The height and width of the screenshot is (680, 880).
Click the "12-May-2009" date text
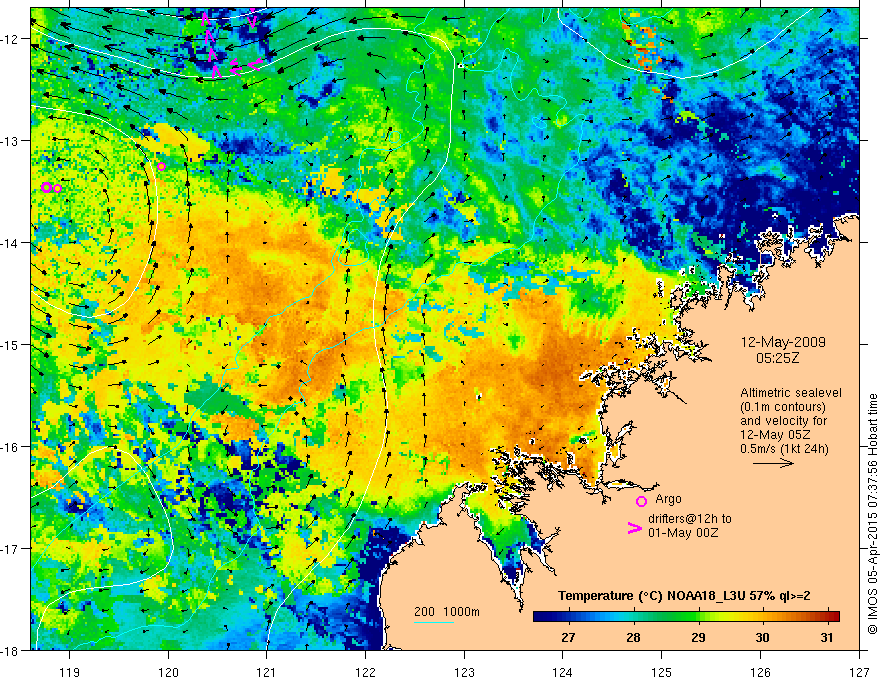[x=783, y=342]
